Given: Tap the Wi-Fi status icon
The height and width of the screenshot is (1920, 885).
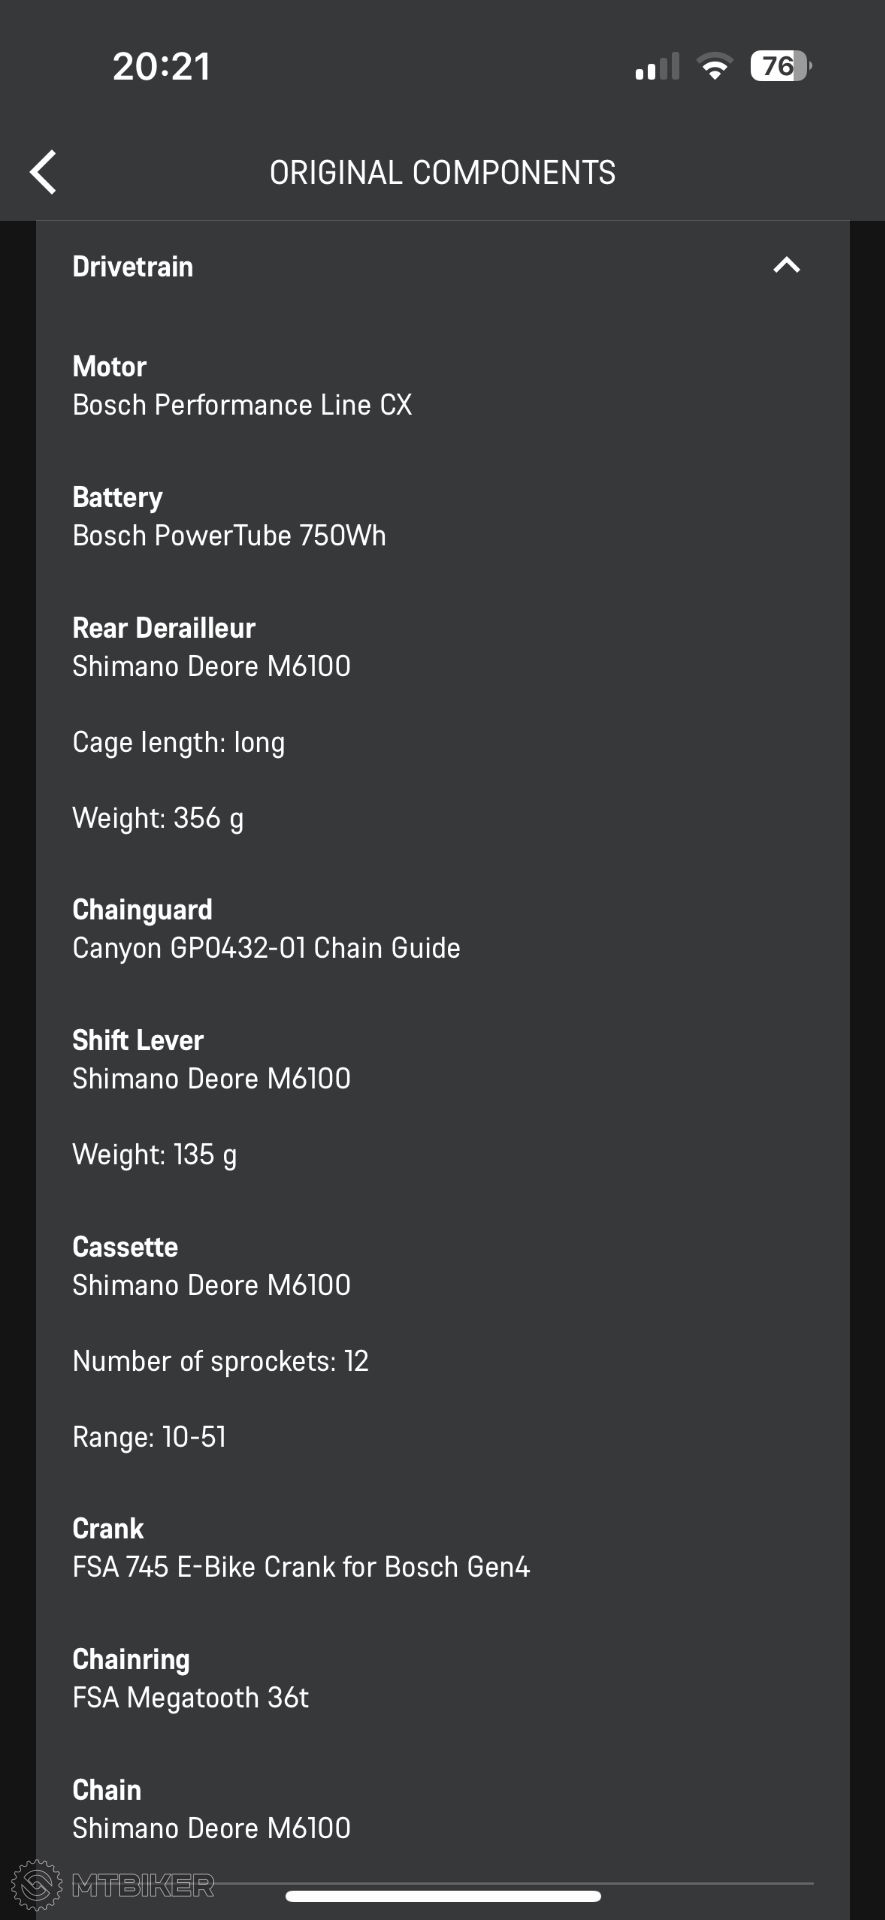Looking at the screenshot, I should tap(714, 67).
